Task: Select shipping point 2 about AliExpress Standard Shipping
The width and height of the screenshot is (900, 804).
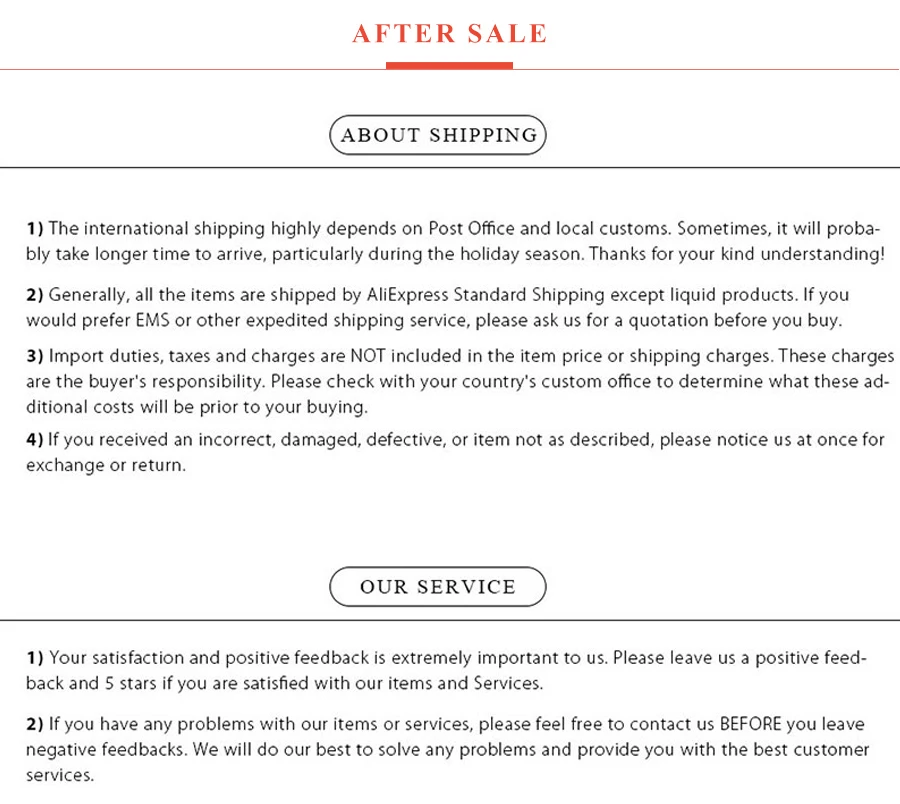Action: [437, 307]
